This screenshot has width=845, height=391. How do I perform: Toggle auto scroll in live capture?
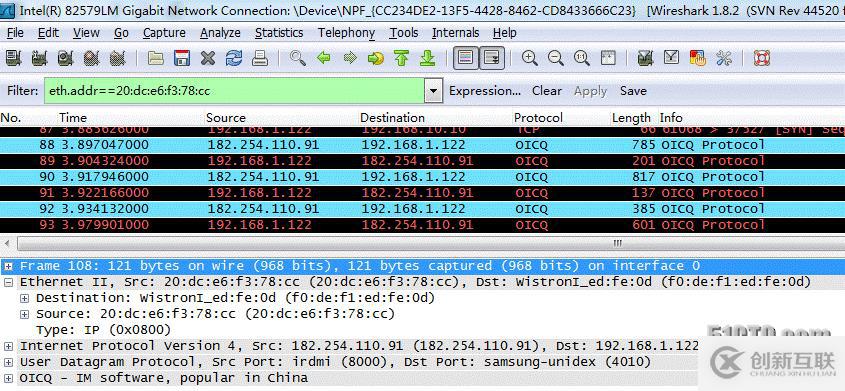coord(492,58)
